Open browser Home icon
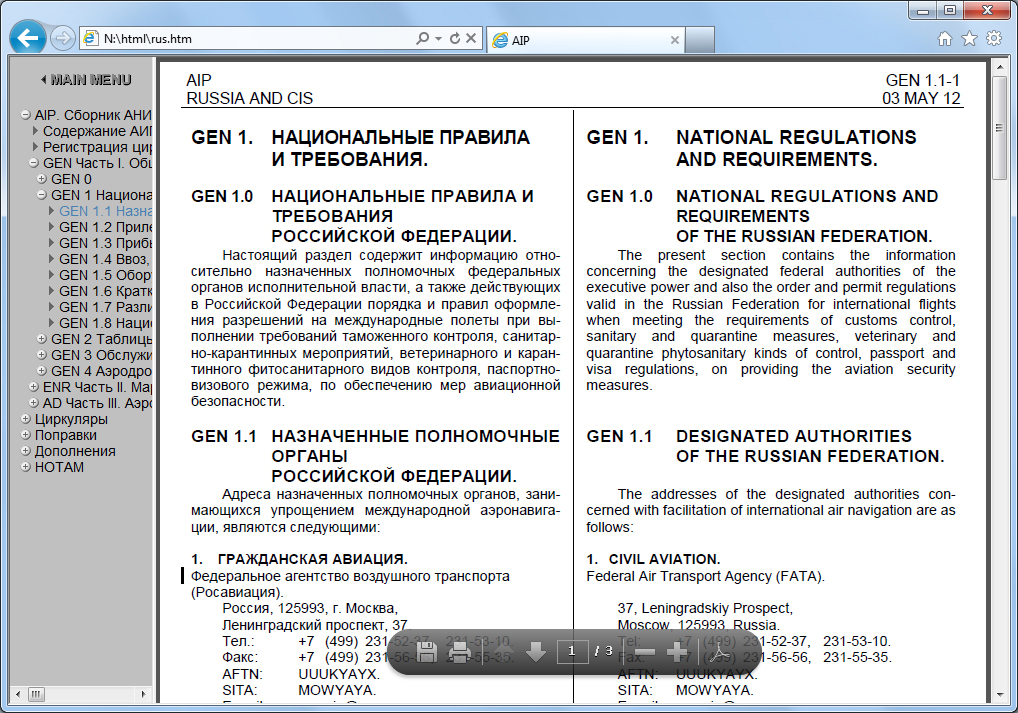The image size is (1018, 713). [x=945, y=39]
